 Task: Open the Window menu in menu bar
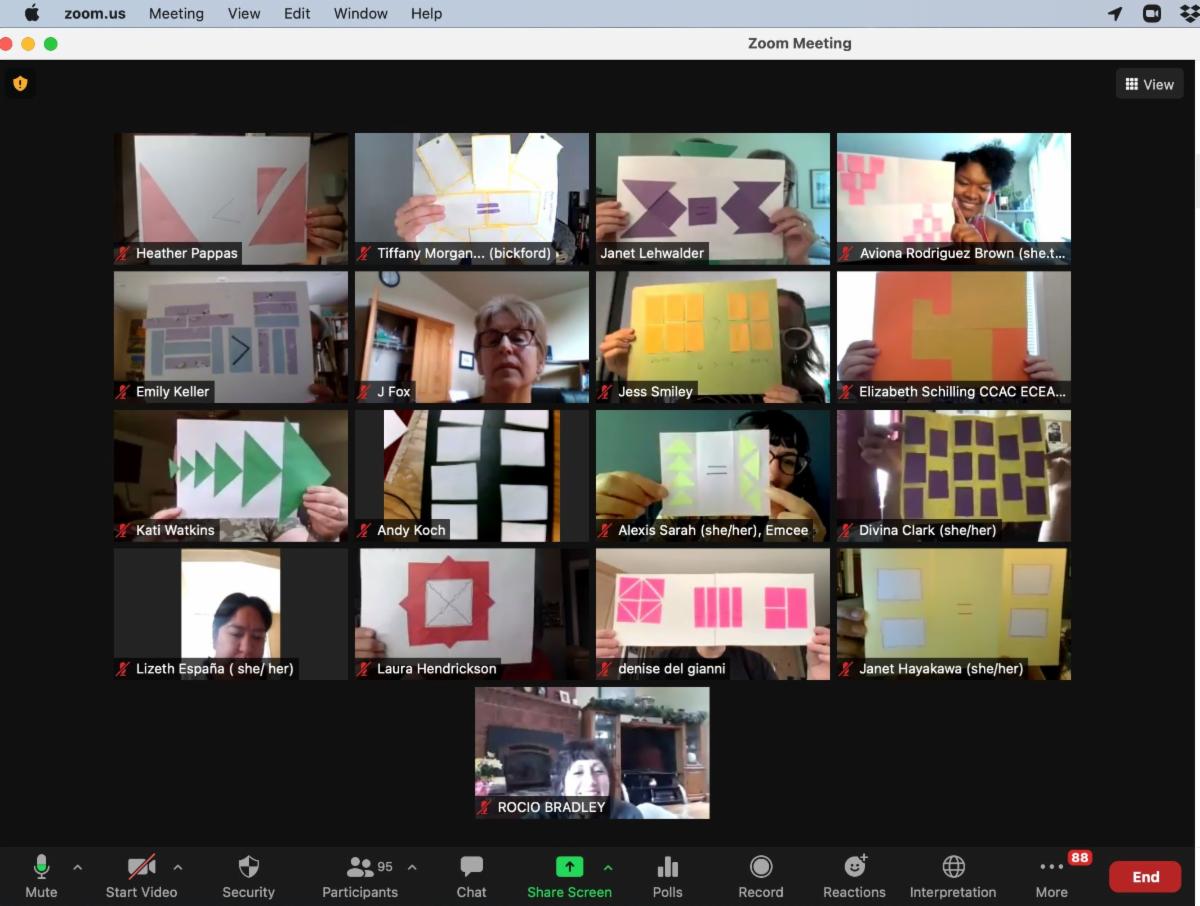pyautogui.click(x=360, y=13)
